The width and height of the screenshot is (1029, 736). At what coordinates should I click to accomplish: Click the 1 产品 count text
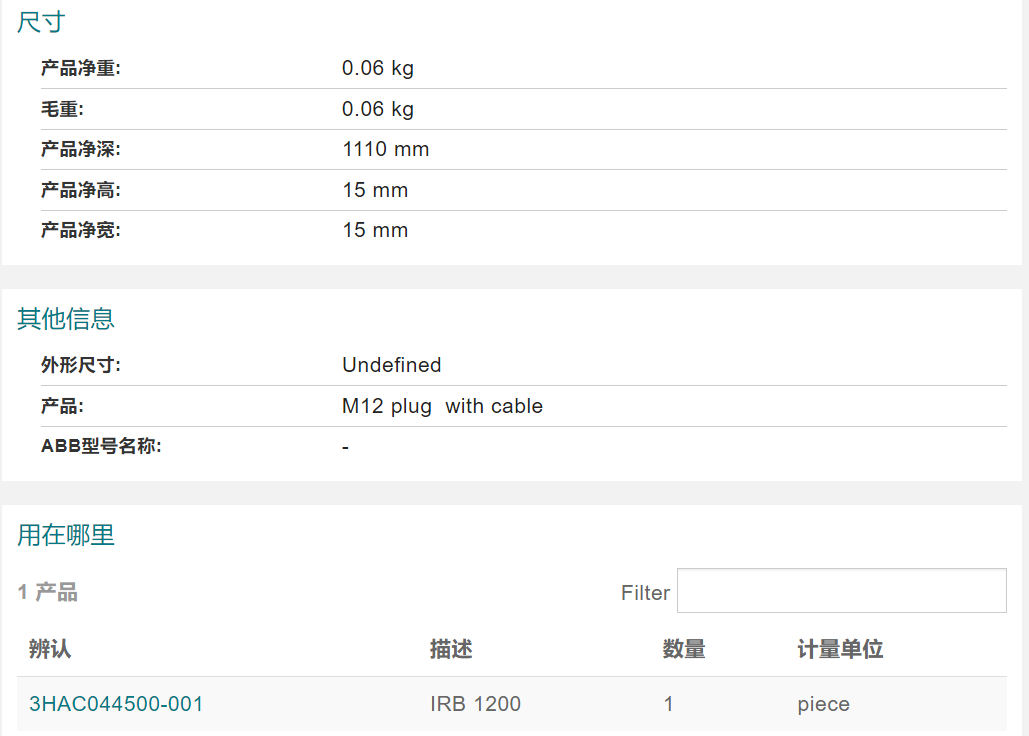47,592
